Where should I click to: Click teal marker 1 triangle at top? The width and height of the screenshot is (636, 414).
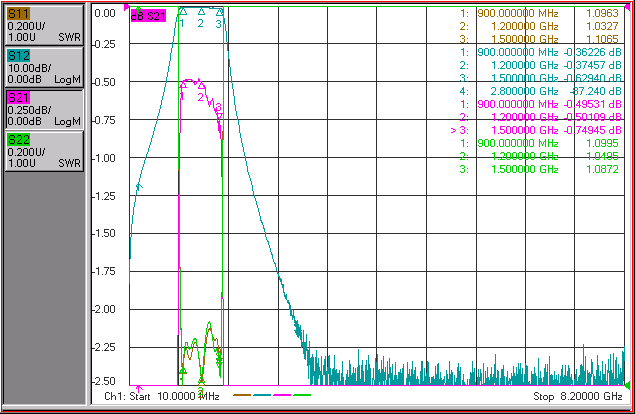183,11
